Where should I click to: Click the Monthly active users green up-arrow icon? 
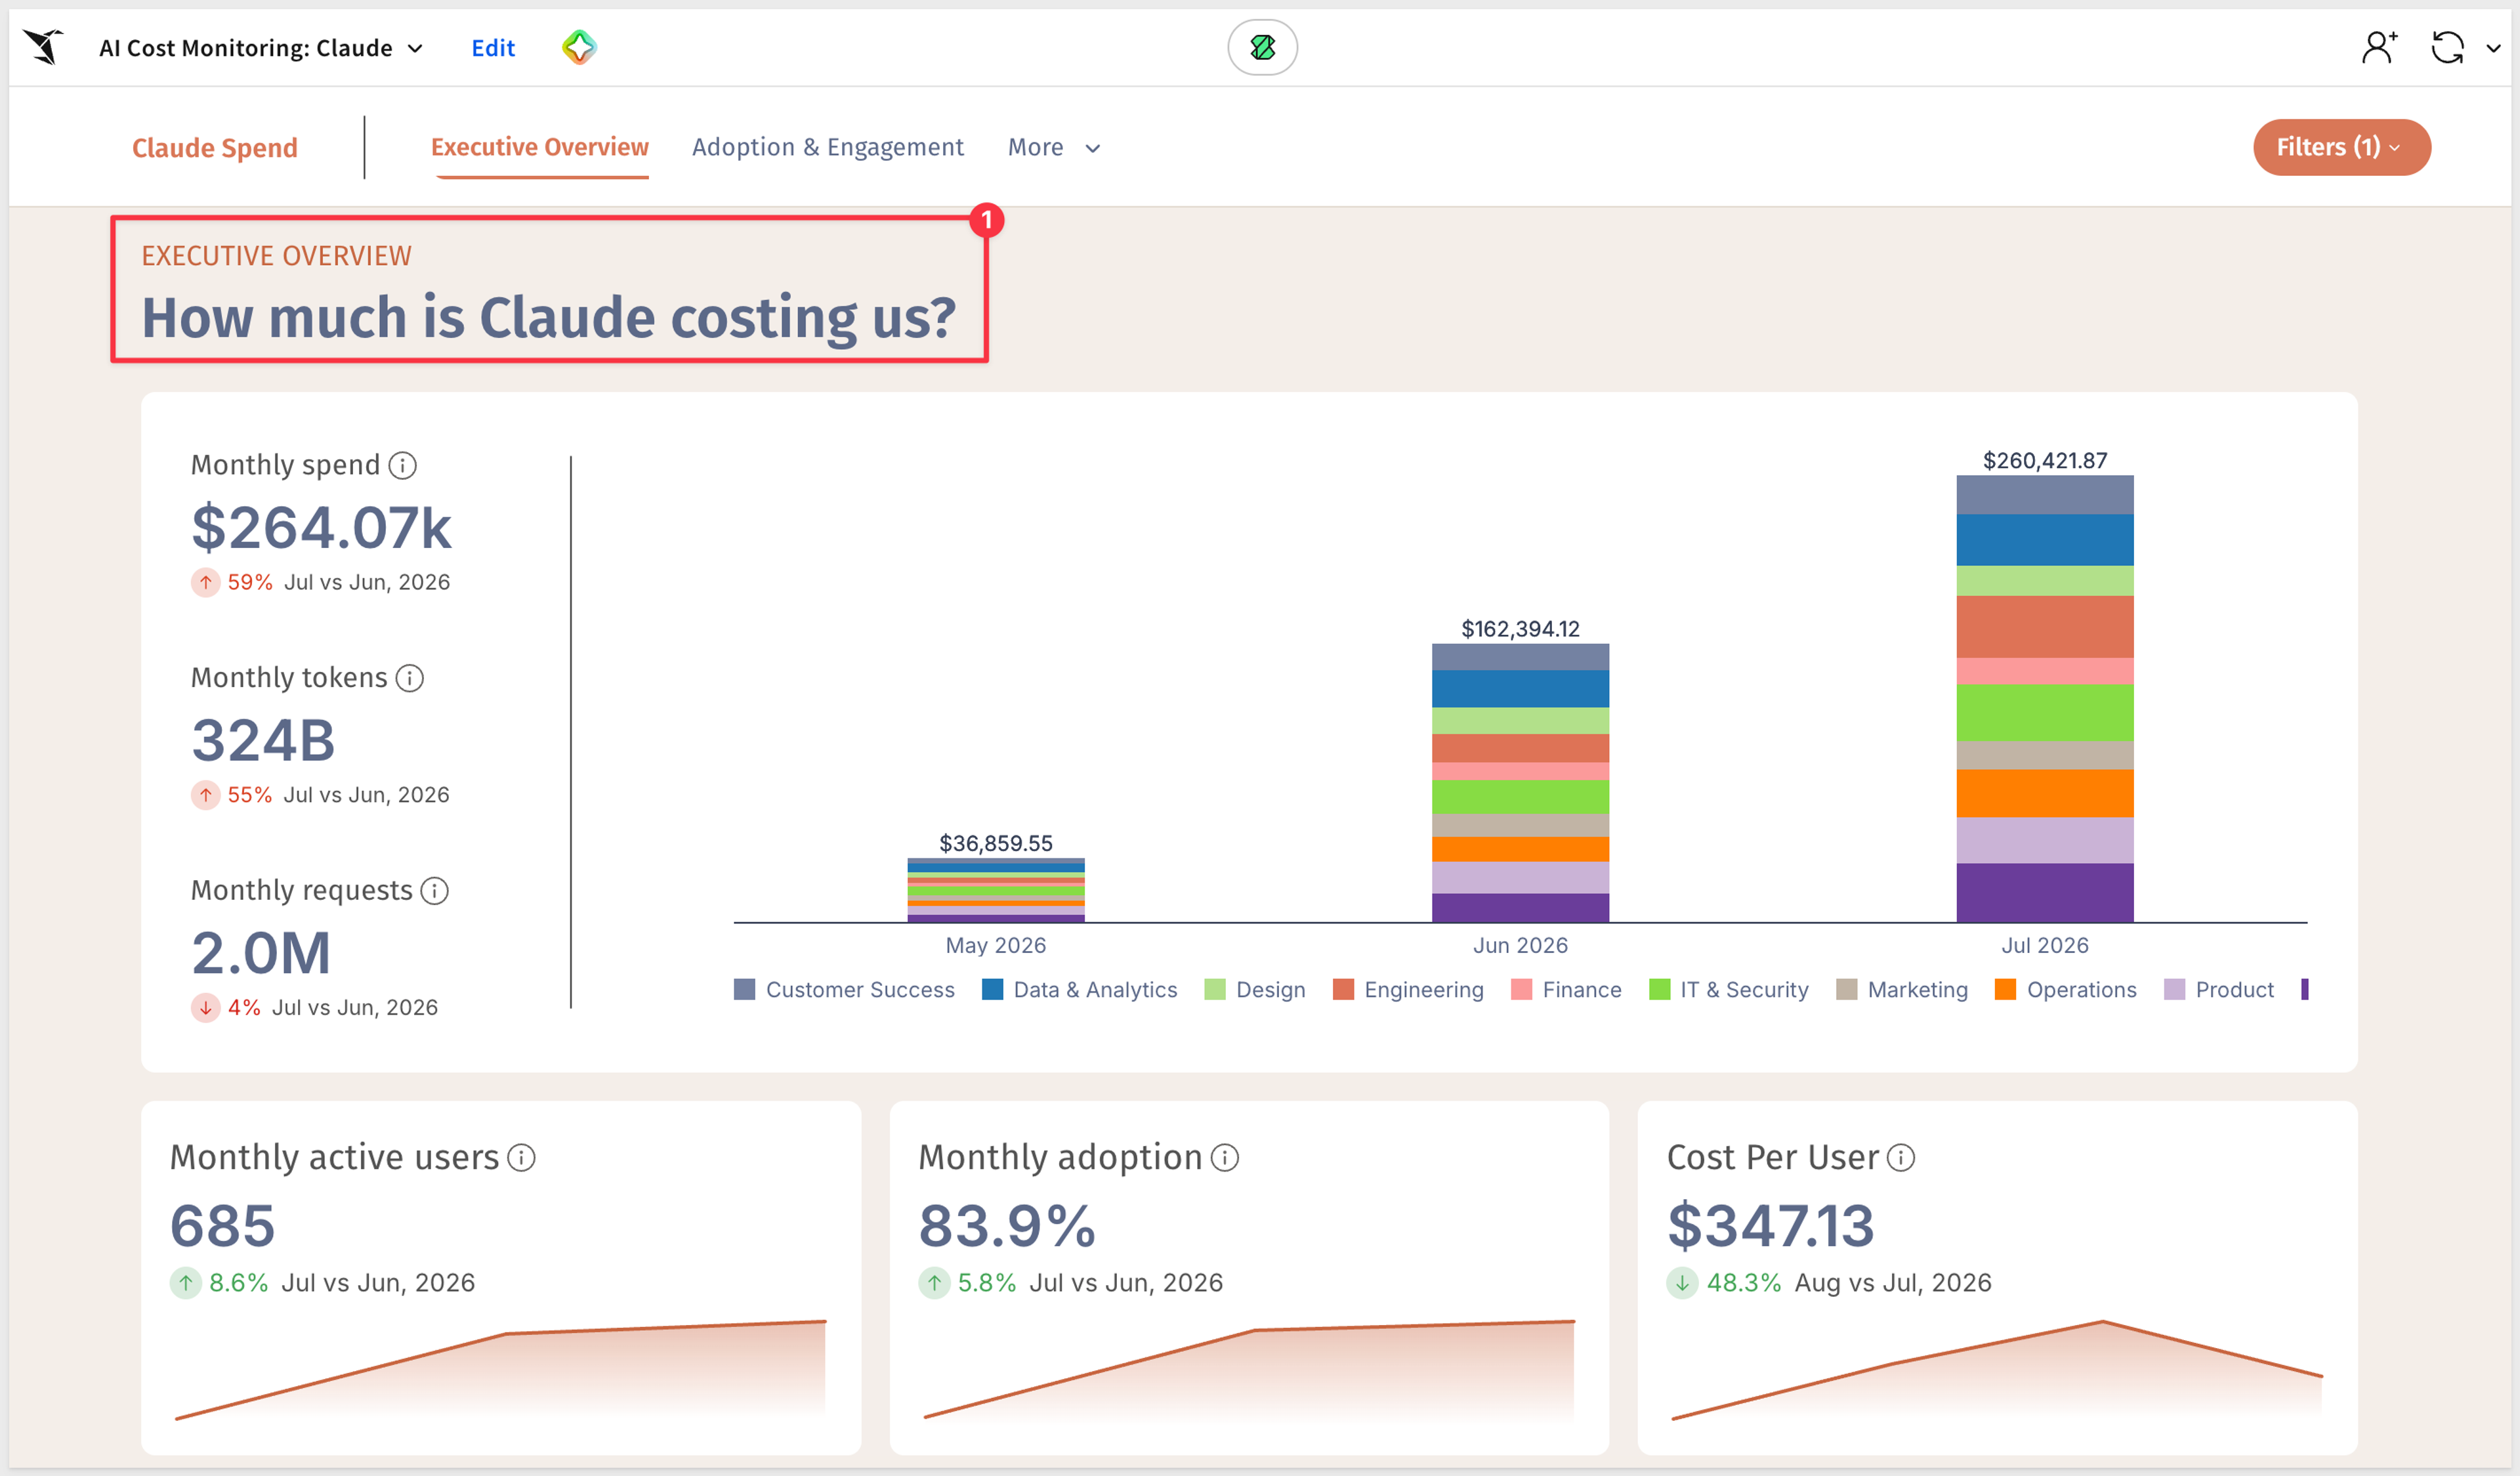[185, 1283]
